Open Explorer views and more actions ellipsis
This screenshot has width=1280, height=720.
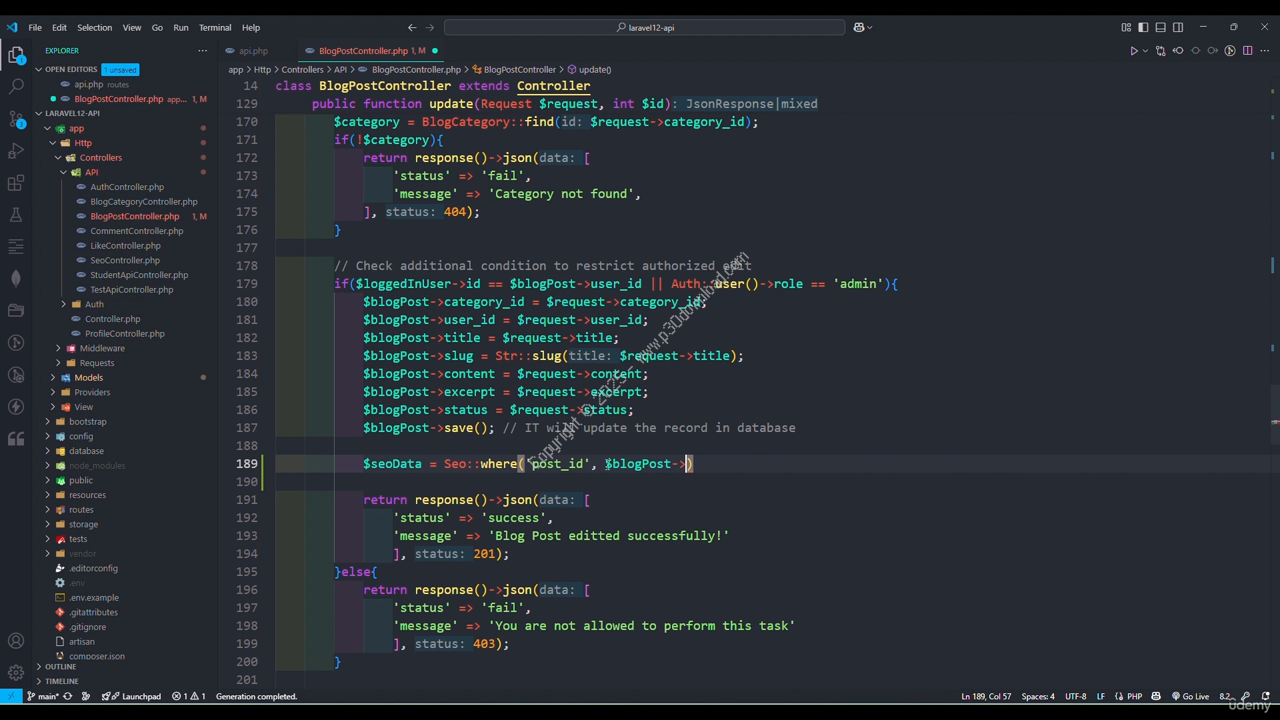tap(202, 50)
